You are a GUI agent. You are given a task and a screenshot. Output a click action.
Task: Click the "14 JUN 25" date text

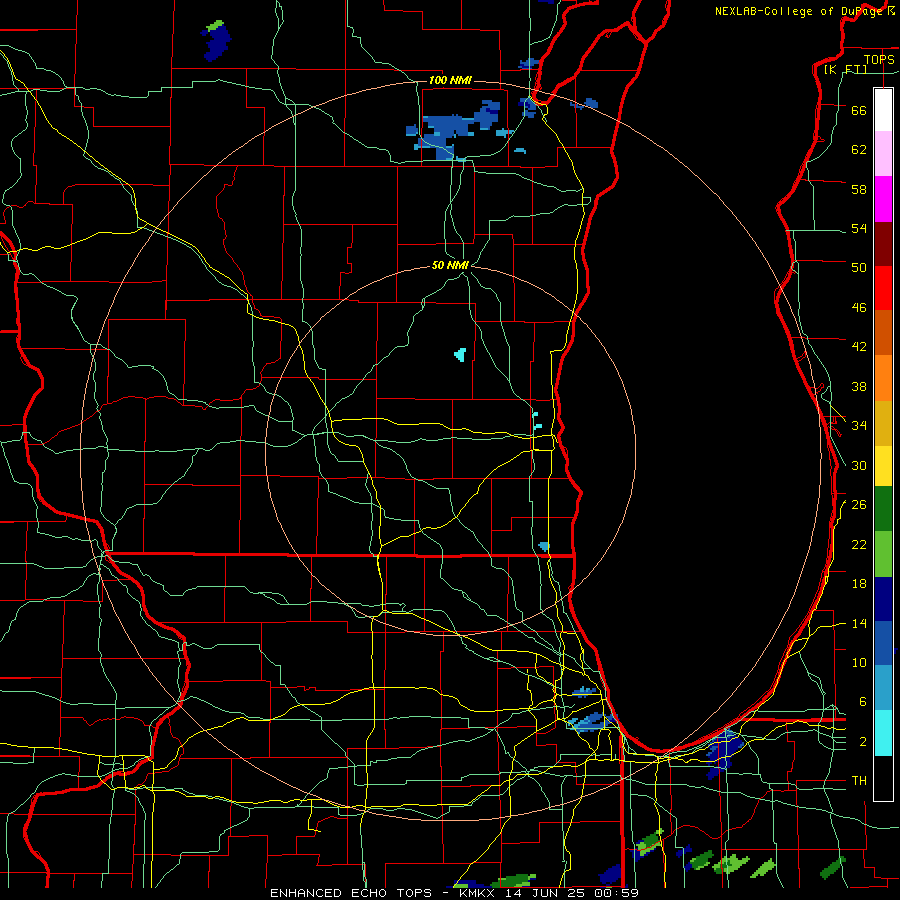point(547,893)
